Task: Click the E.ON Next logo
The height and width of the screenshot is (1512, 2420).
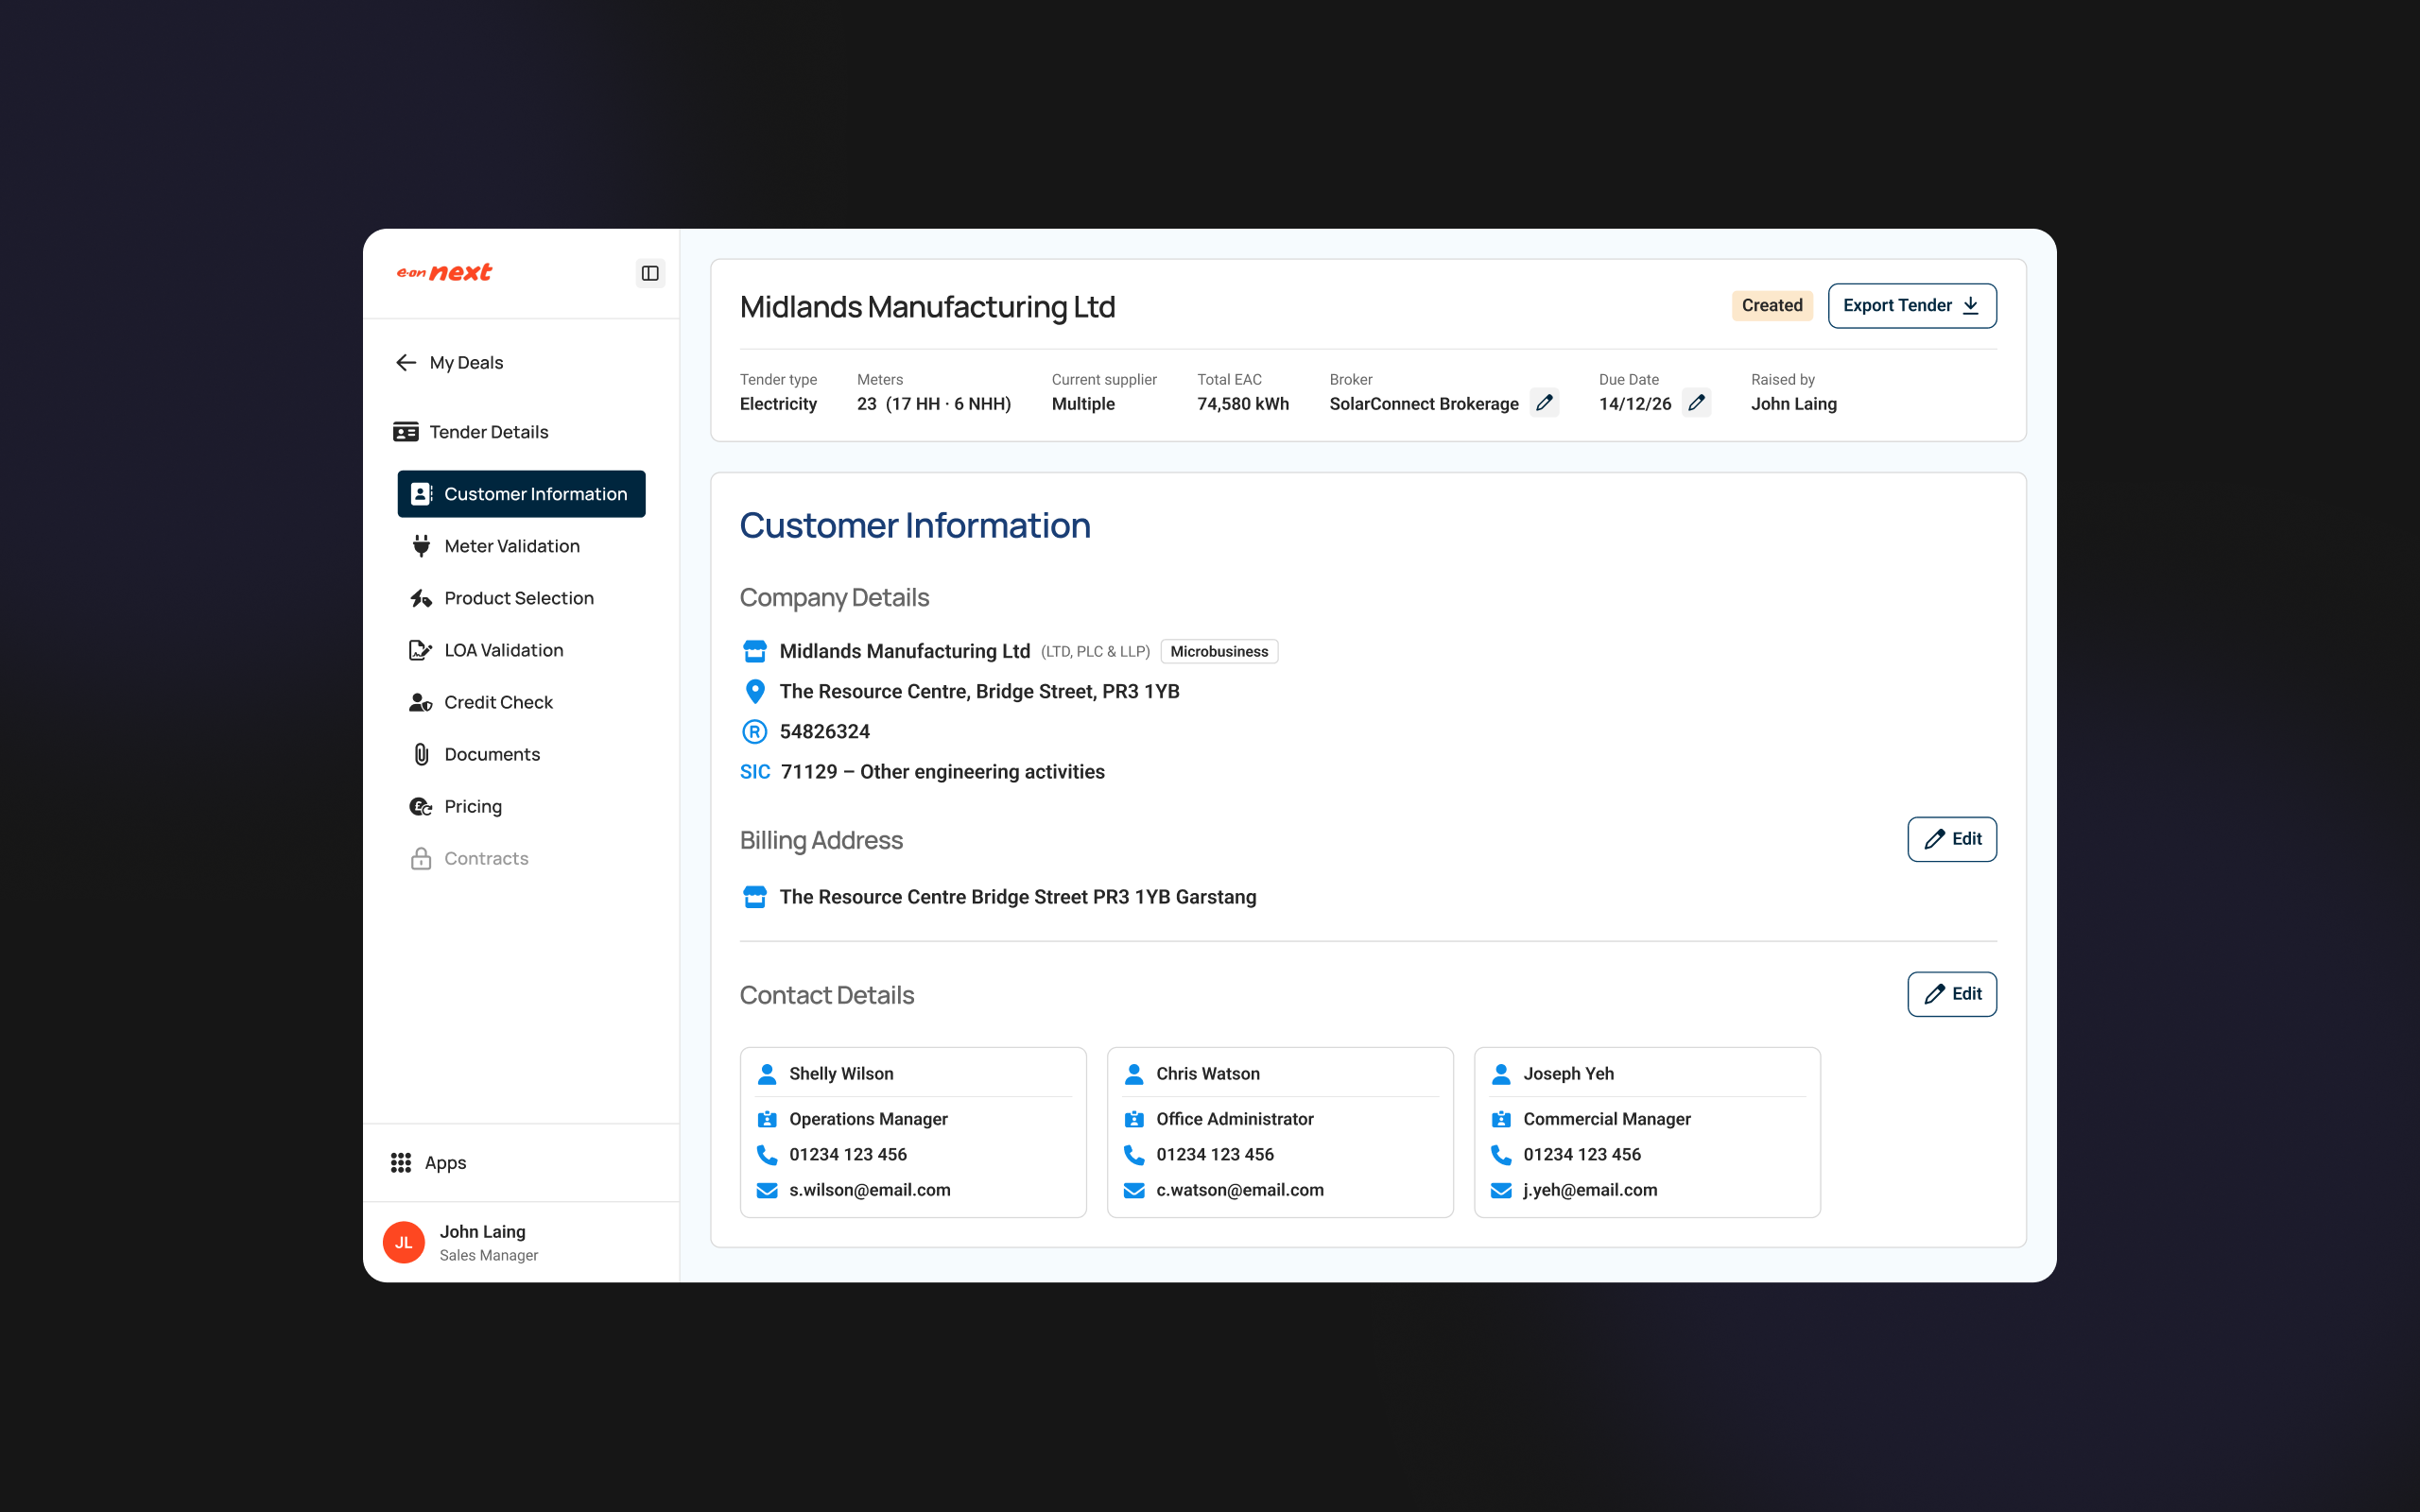Action: tap(444, 272)
